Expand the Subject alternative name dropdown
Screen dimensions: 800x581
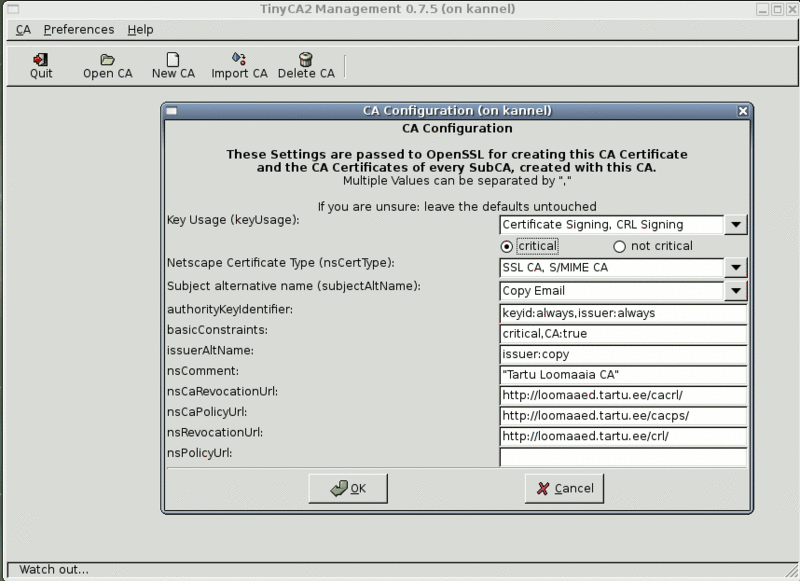click(x=736, y=290)
